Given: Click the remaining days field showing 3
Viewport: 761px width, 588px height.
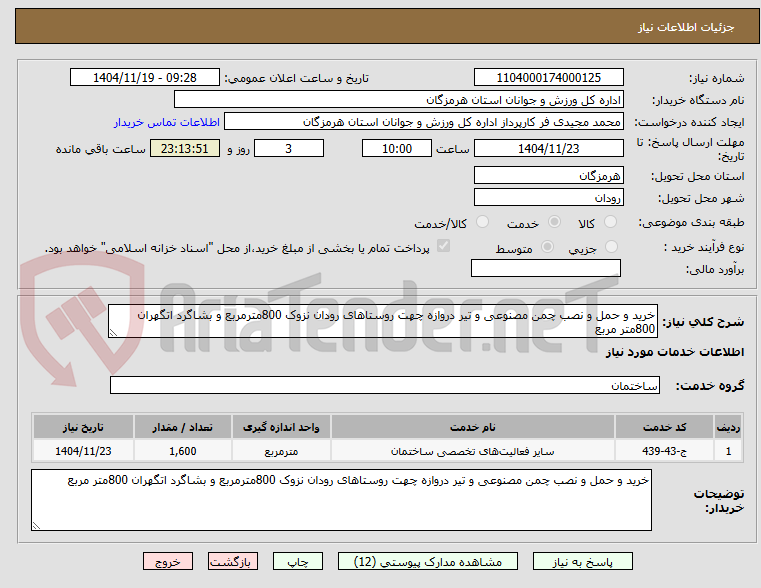Looking at the screenshot, I should [x=289, y=148].
